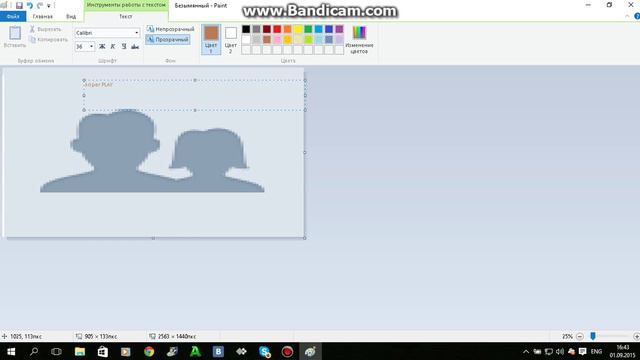Launch Google Chrome from the taskbar

[x=149, y=351]
